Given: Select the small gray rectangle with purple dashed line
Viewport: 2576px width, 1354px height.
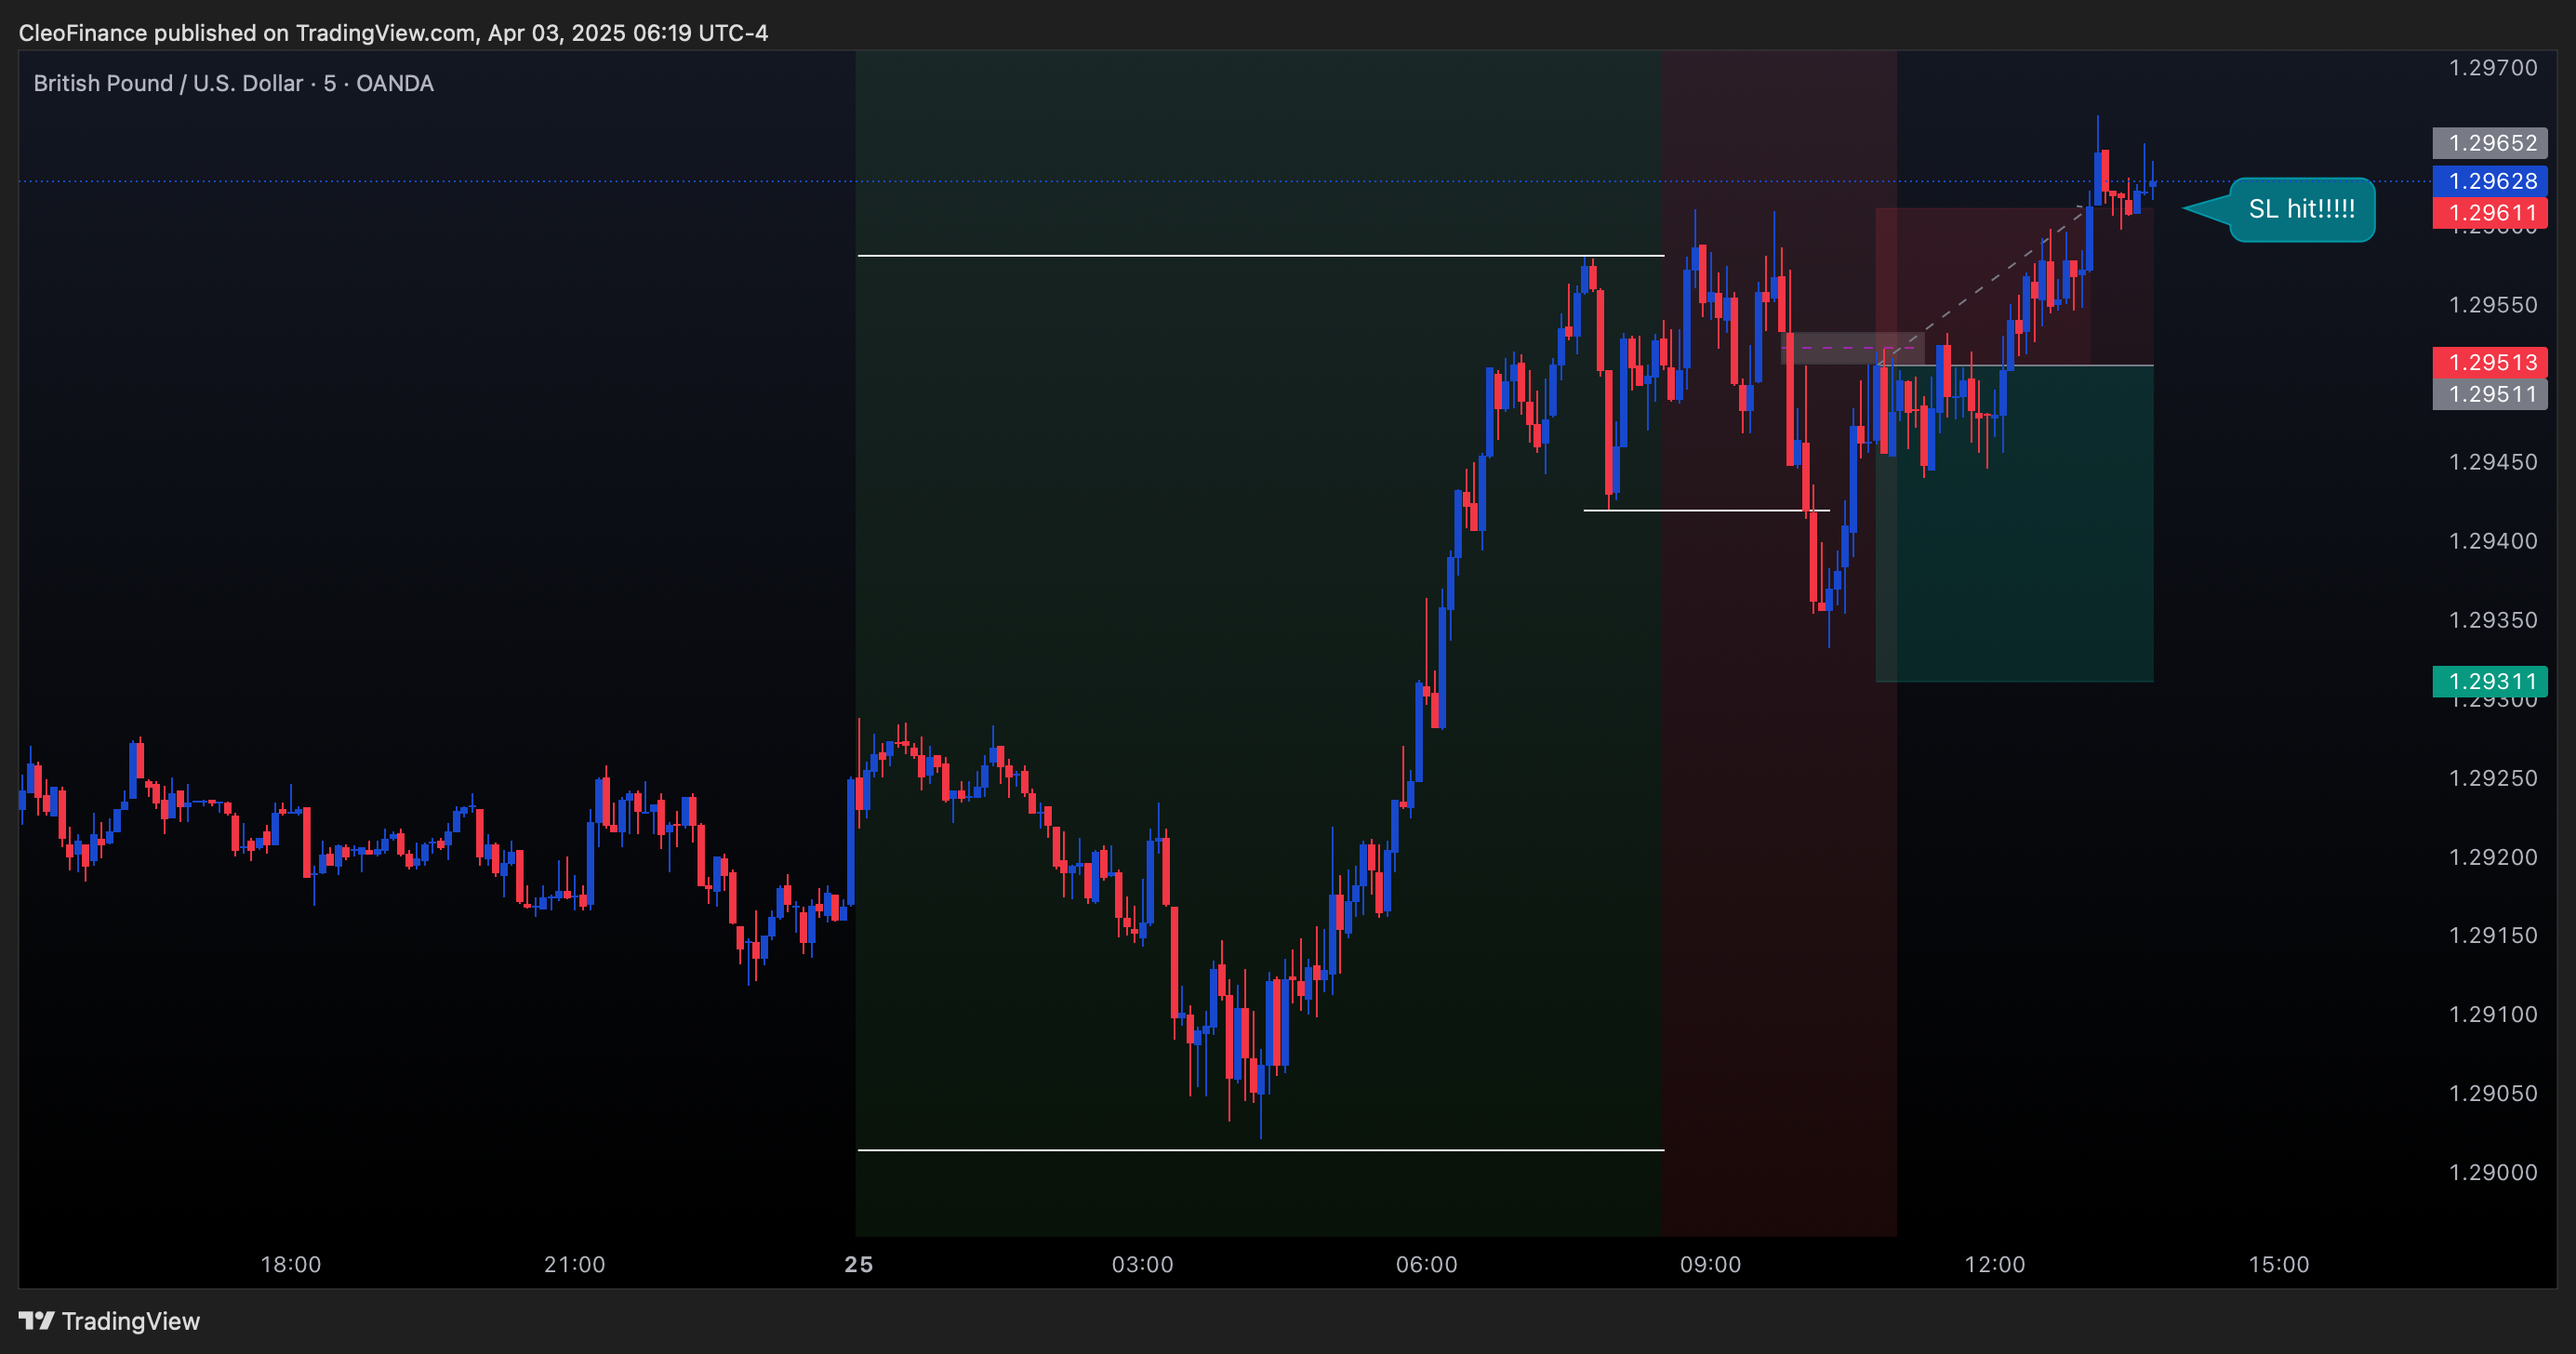Looking at the screenshot, I should click(x=1852, y=348).
